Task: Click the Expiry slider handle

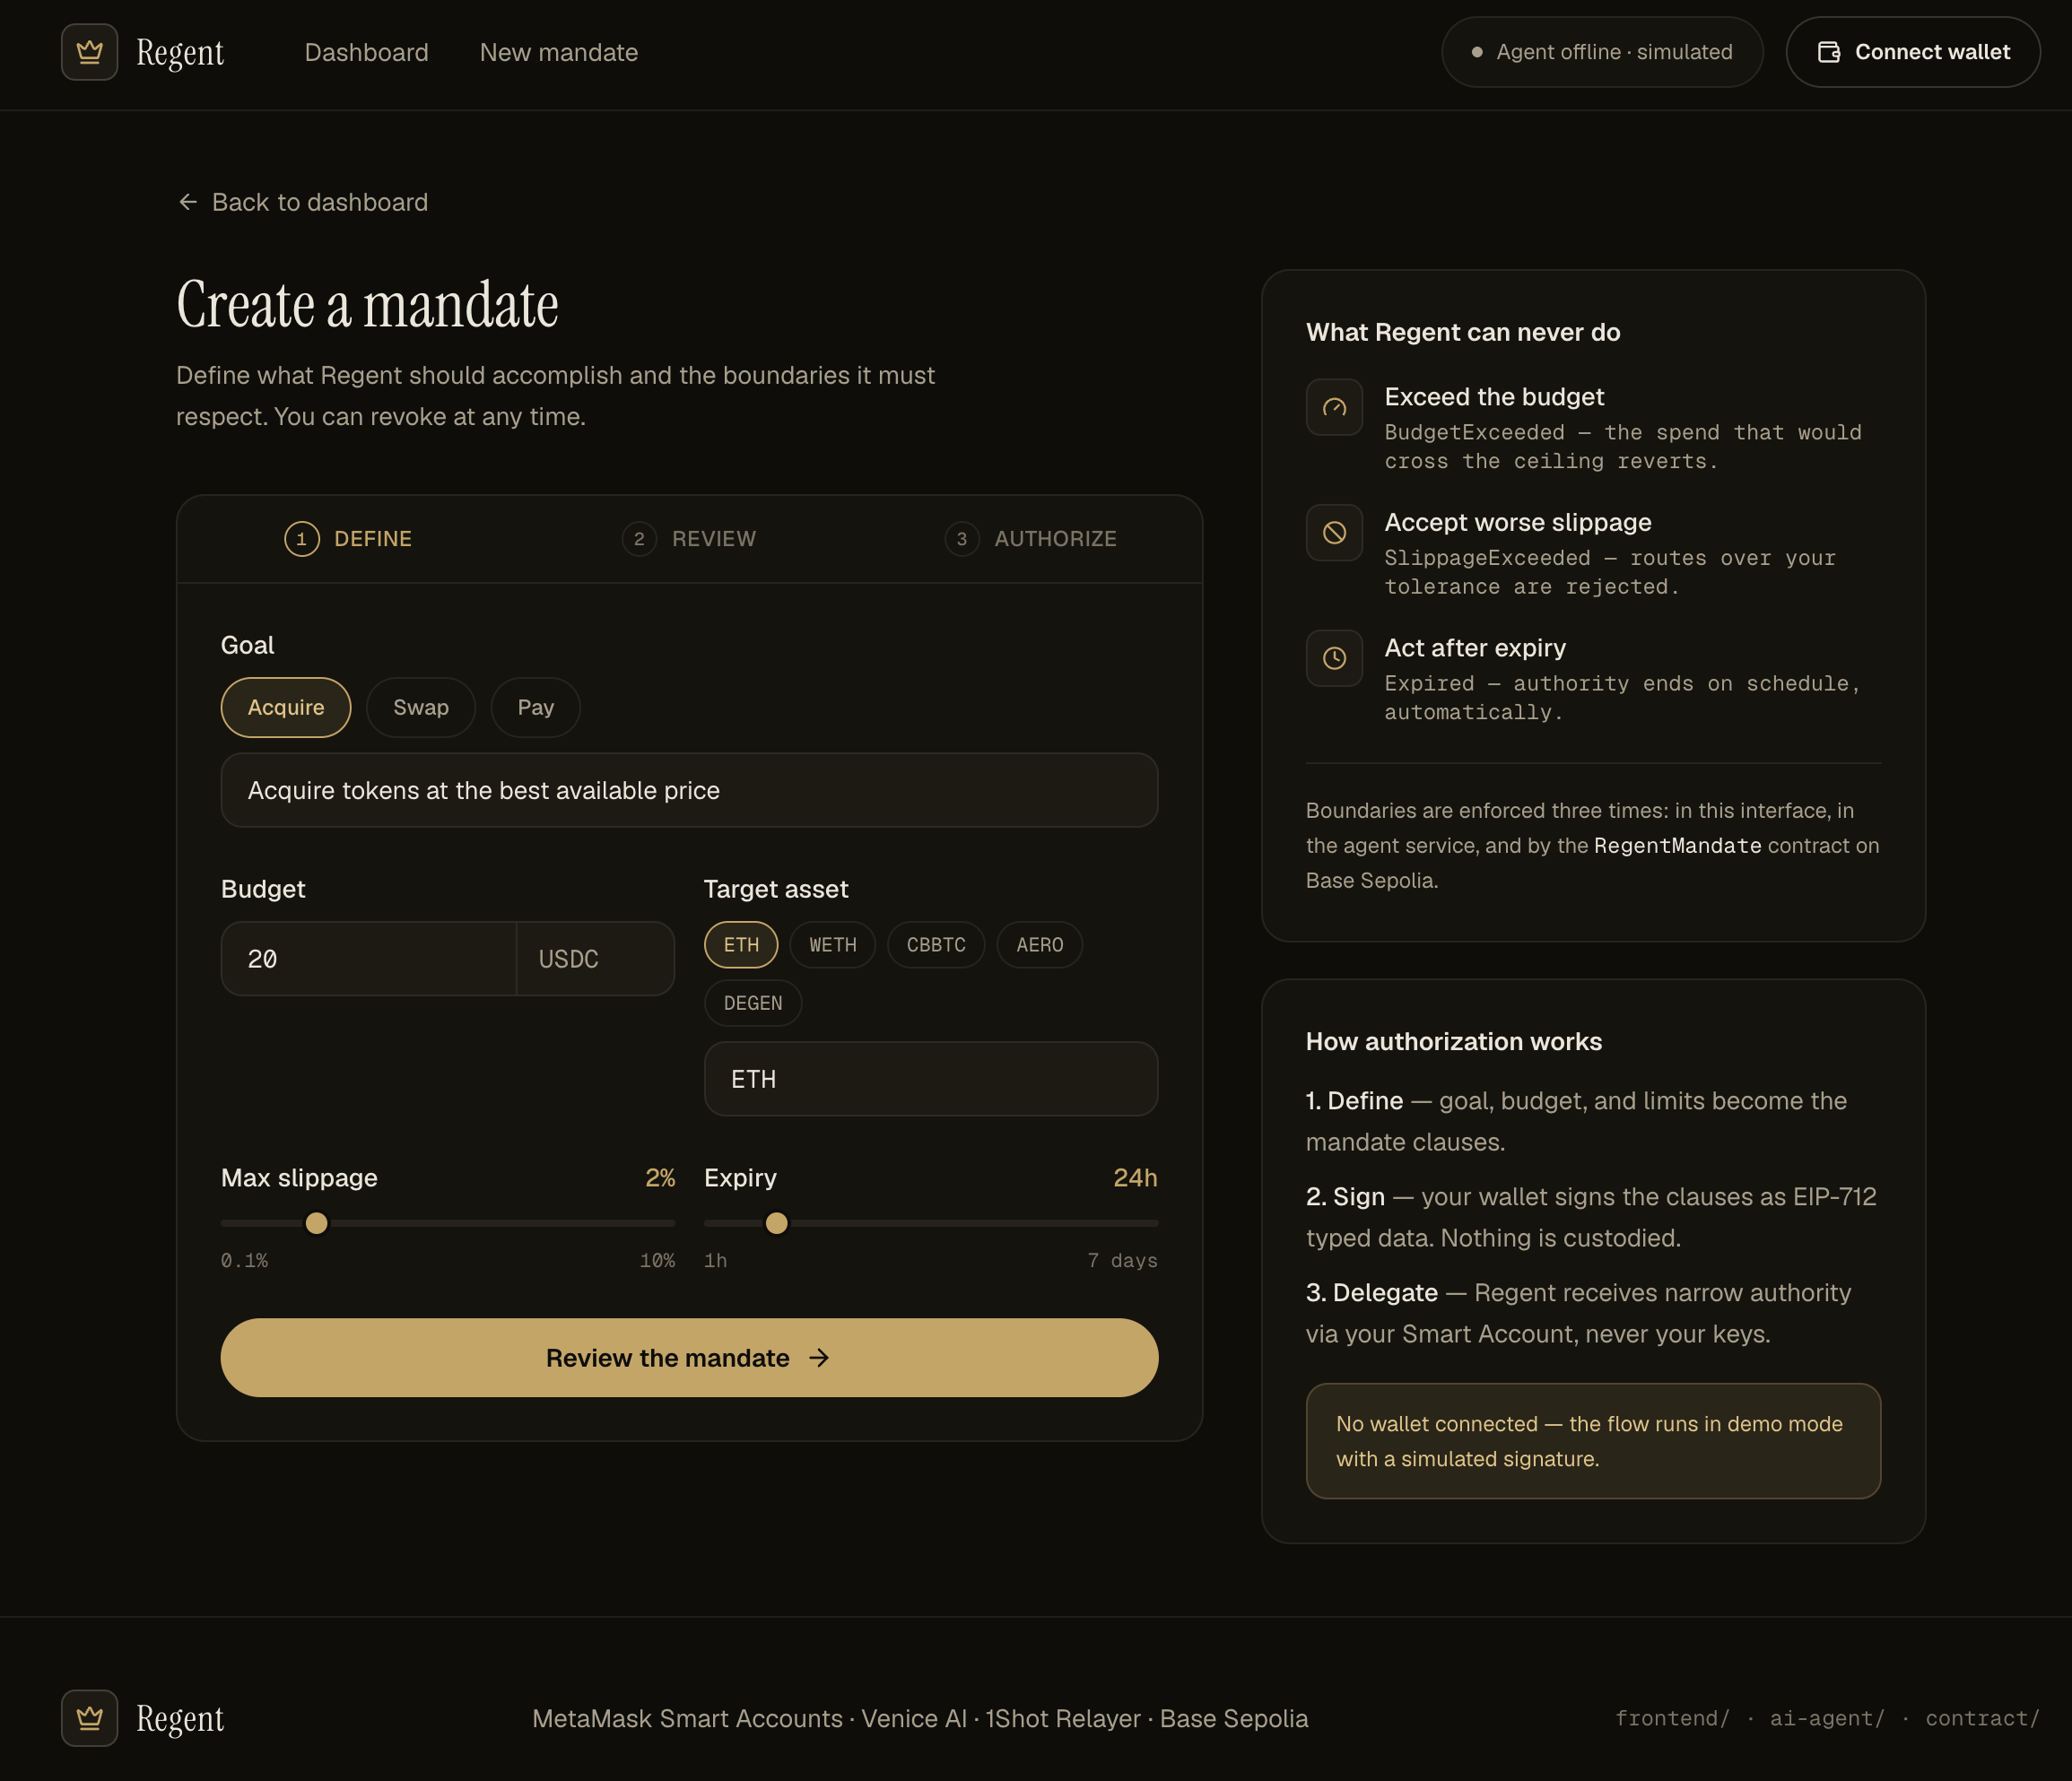Action: coord(776,1223)
